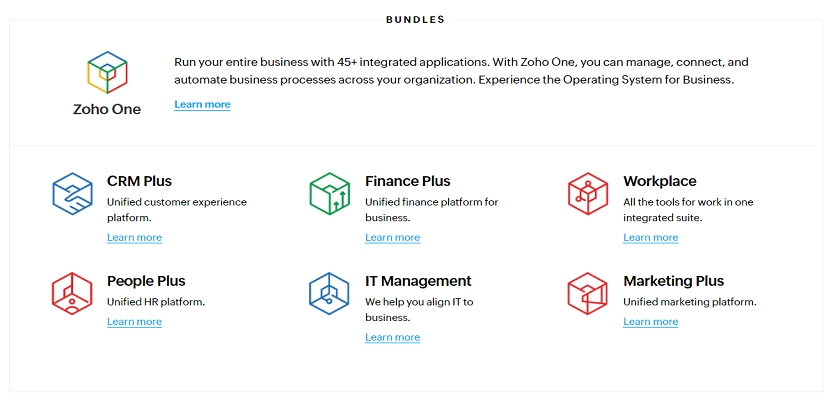Click the Zoho One cube logo

pyautogui.click(x=107, y=72)
